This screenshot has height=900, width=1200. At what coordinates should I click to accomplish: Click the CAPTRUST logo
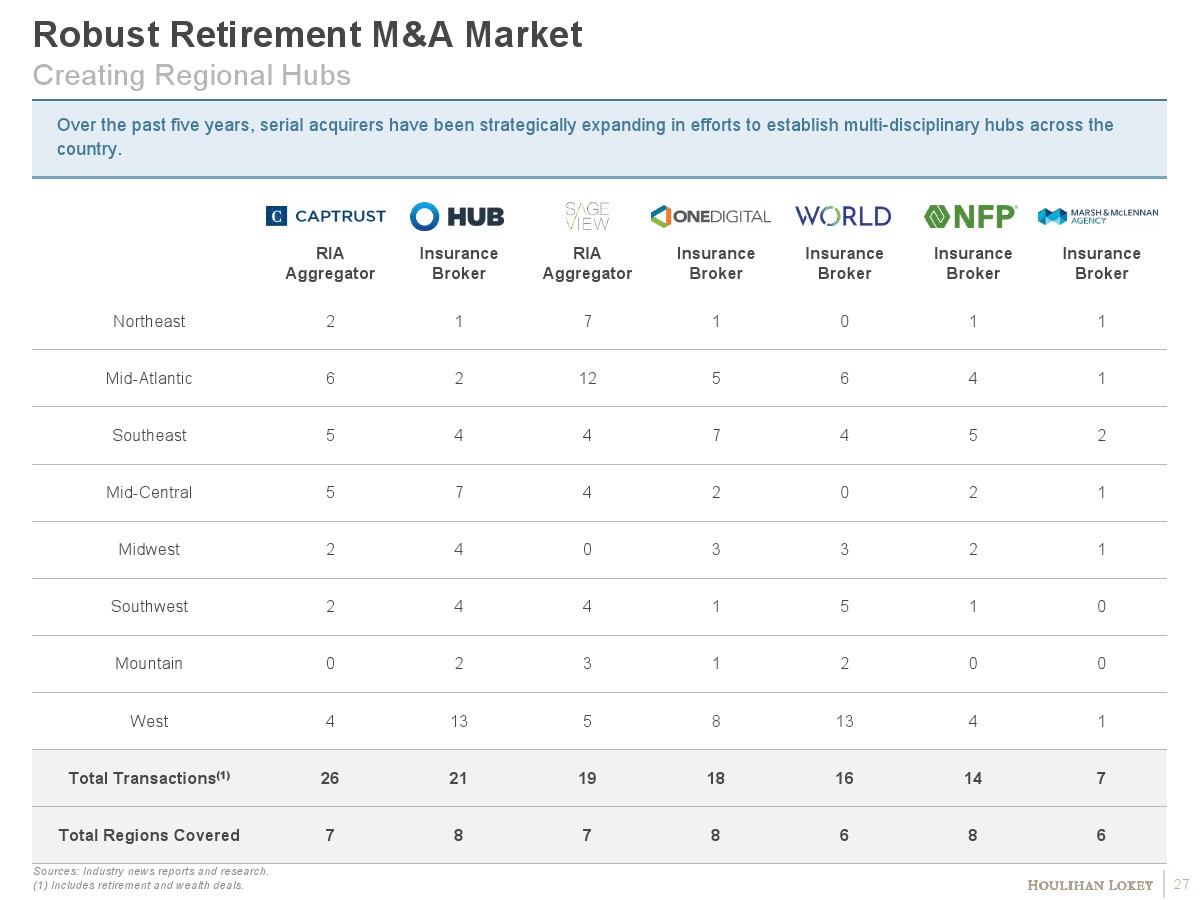click(326, 216)
